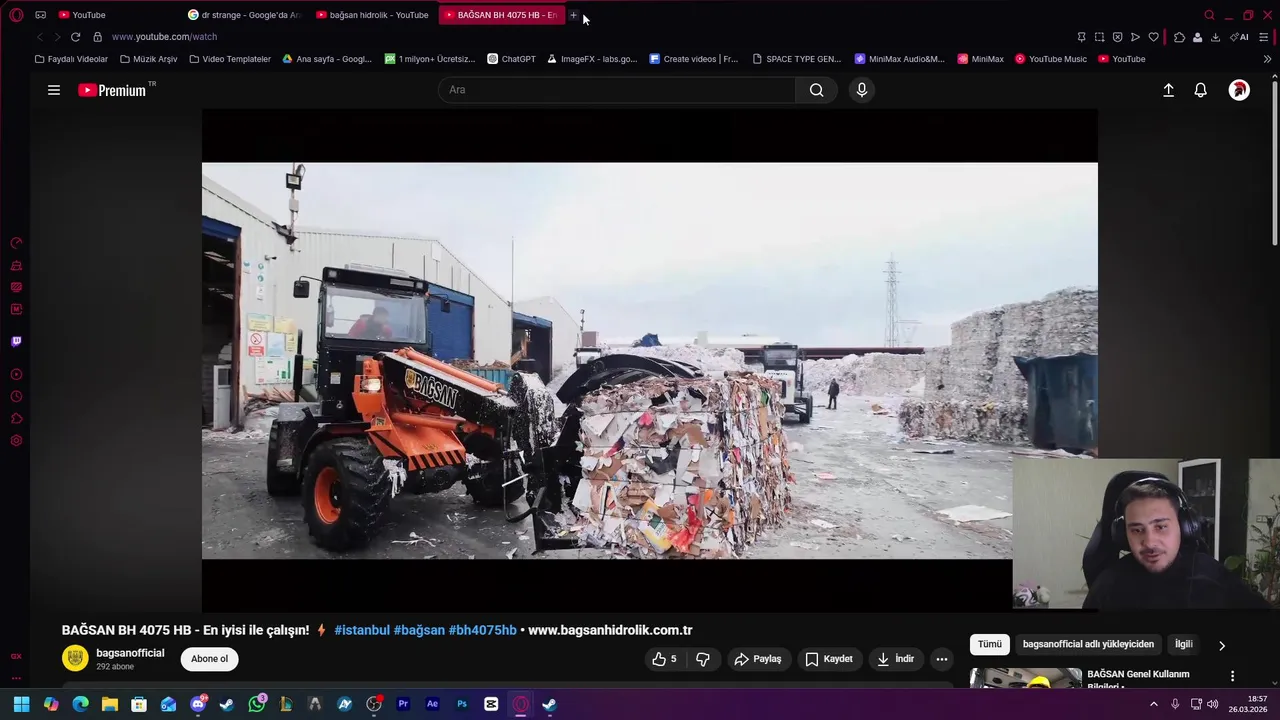
Task: Launch Photoshop from taskbar
Action: coord(462,704)
